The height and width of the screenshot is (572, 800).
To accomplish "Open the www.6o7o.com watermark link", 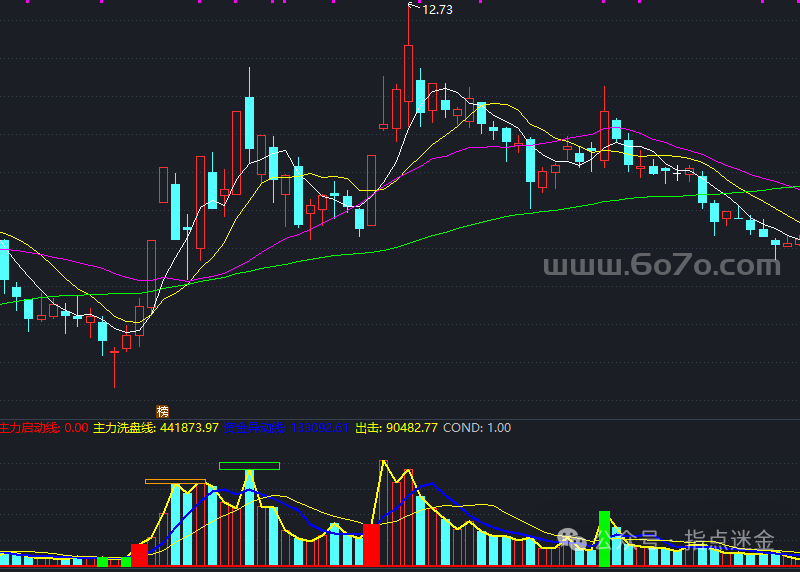I will (661, 266).
